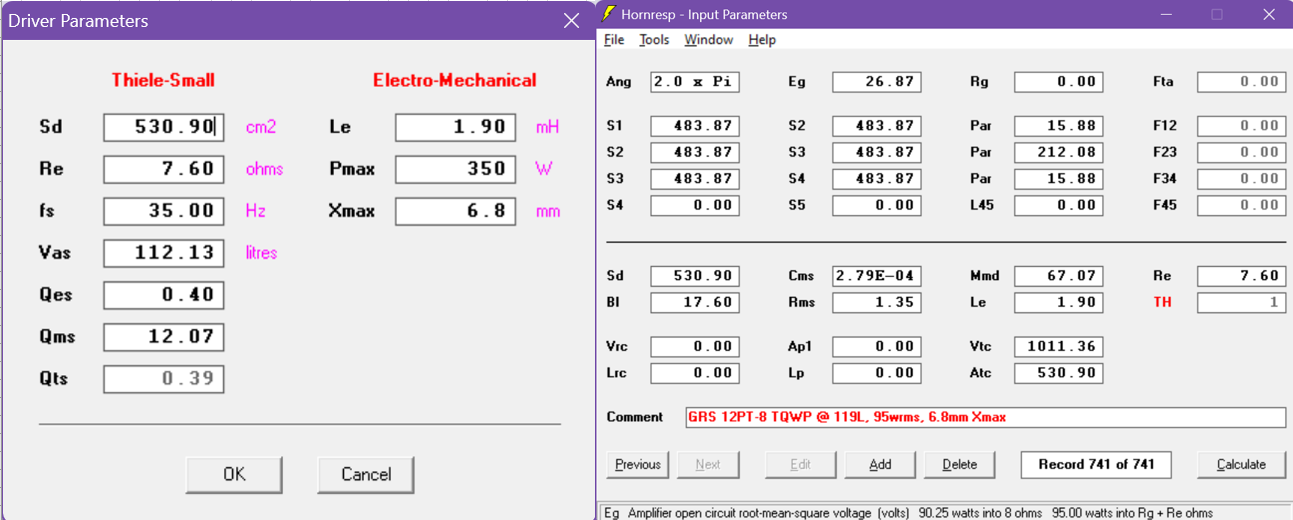Click the greyed Fta field
Viewport: 1293px width, 520px height.
click(1241, 82)
